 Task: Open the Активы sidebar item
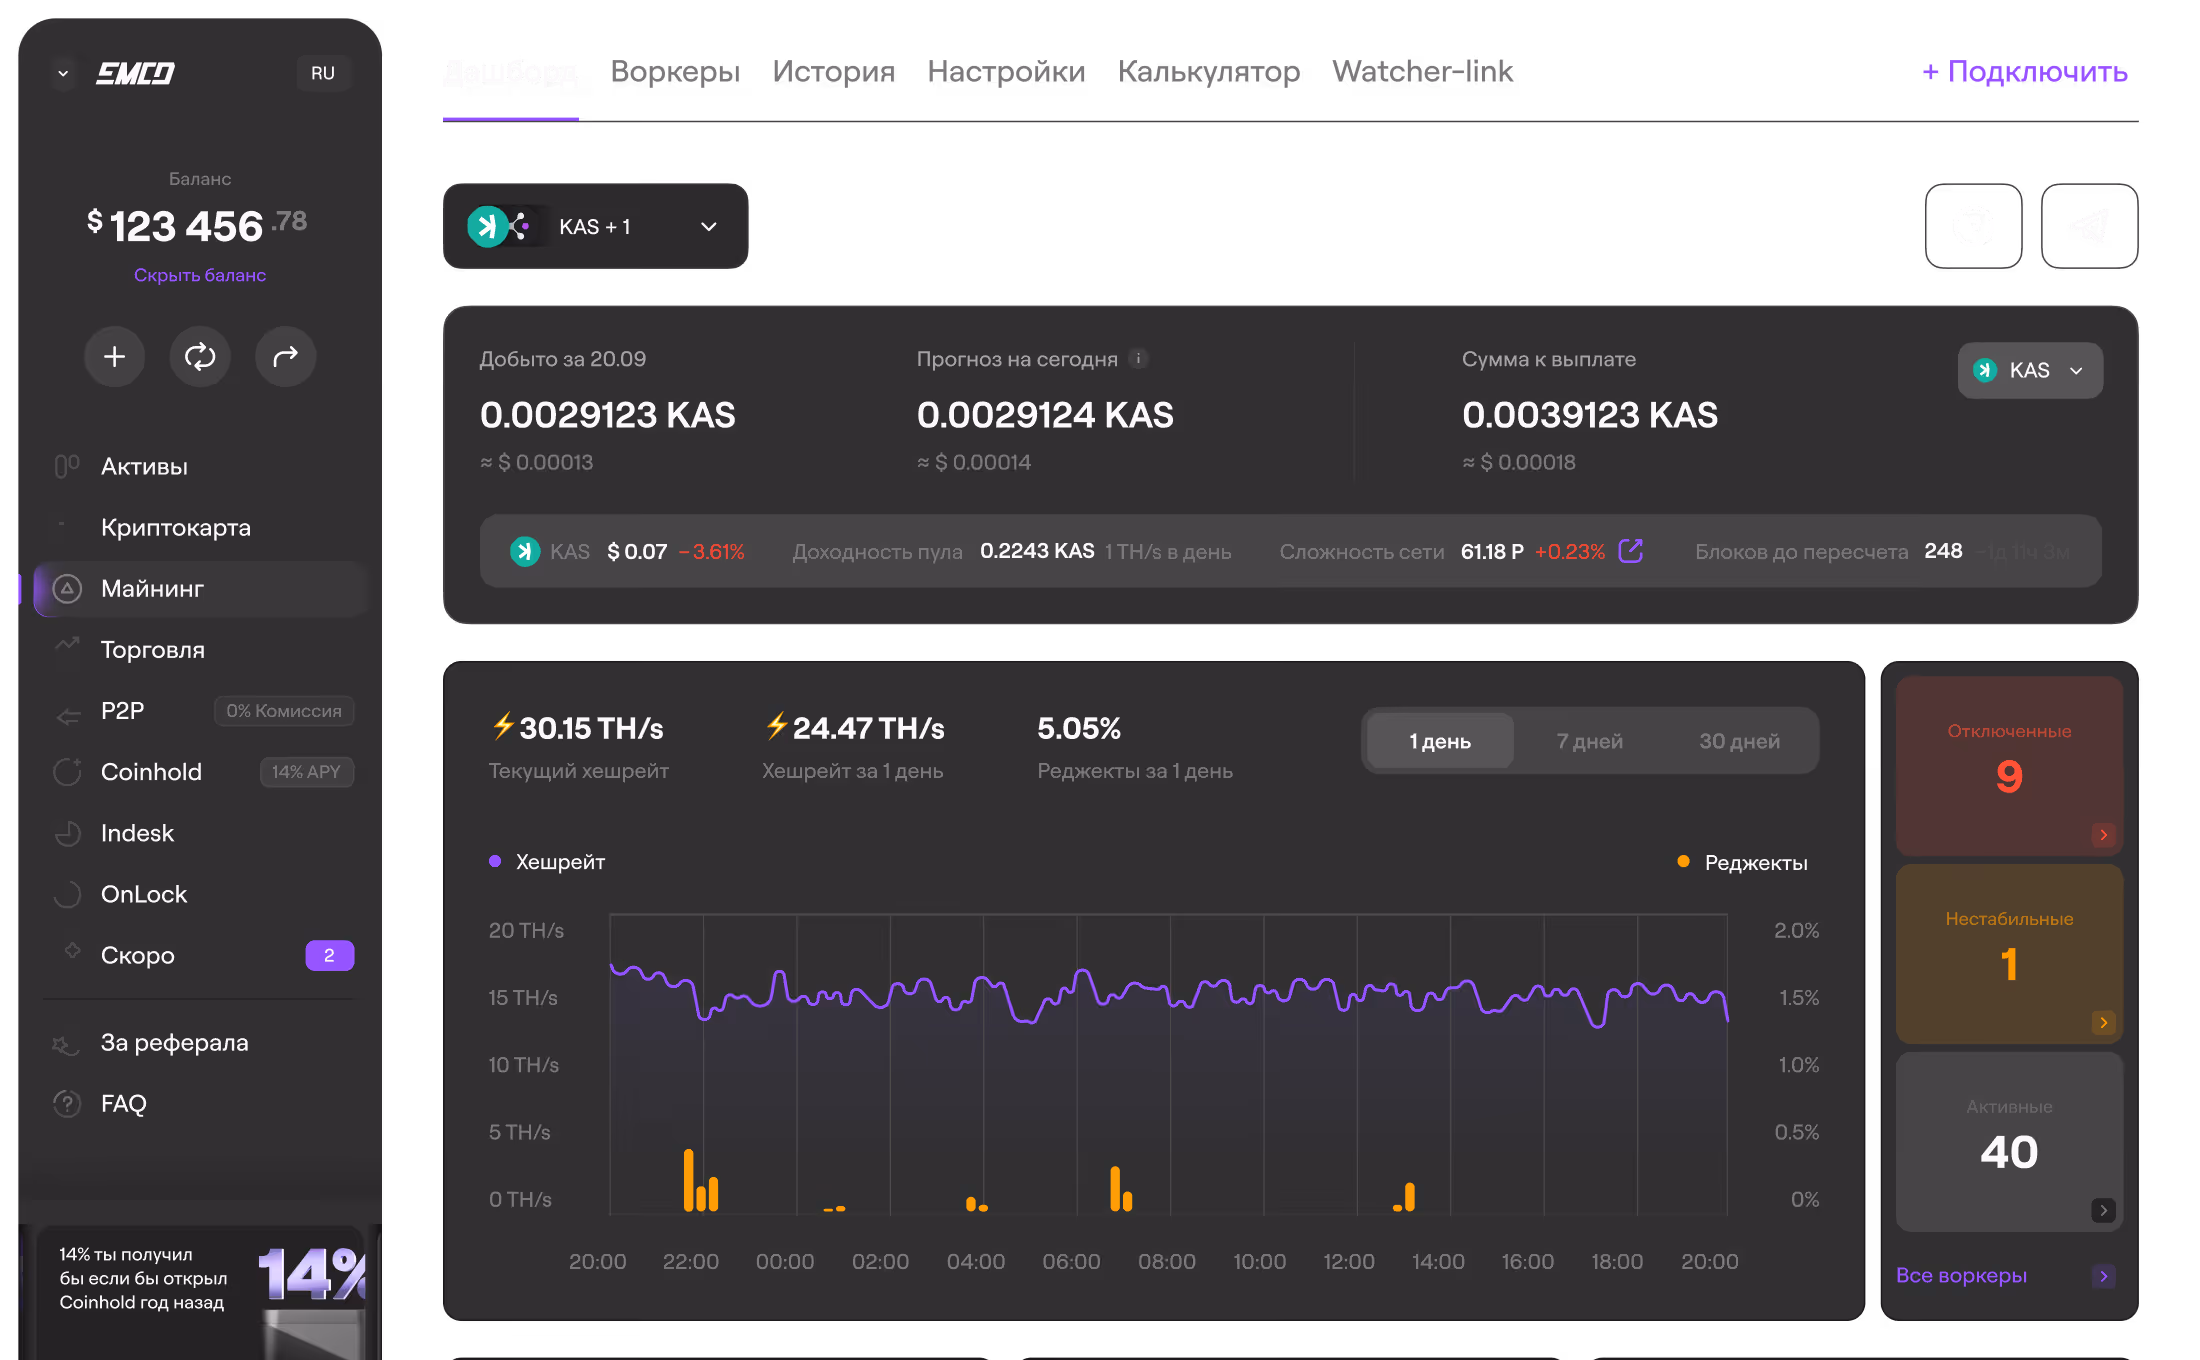[x=200, y=466]
